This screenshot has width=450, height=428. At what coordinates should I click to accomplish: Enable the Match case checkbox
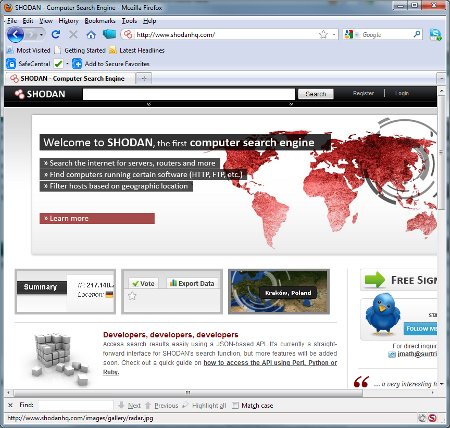[235, 406]
